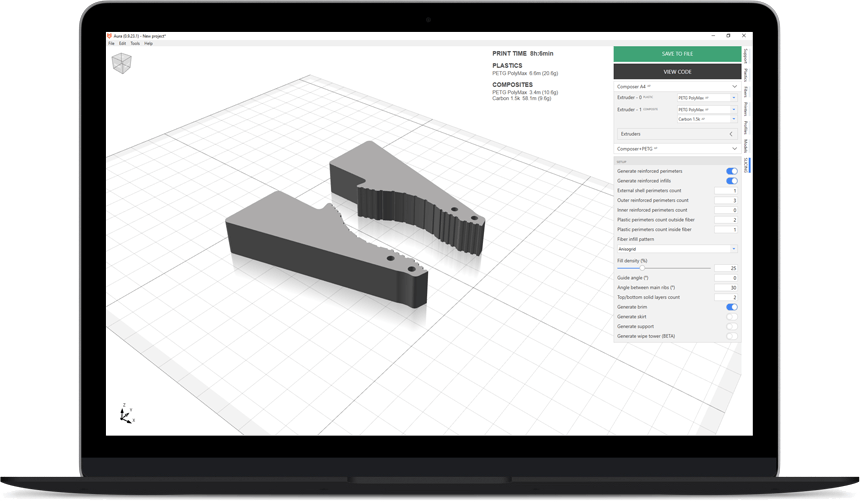The height and width of the screenshot is (504, 860).
Task: Toggle Generate reinforced infills switch
Action: tap(732, 181)
